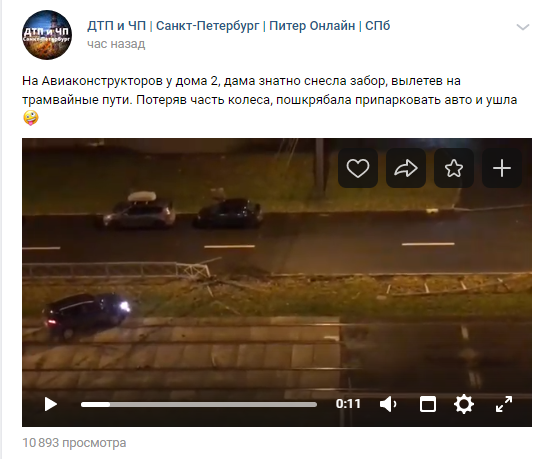The height and width of the screenshot is (459, 541).
Task: Click the community avatar image
Action: pyautogui.click(x=47, y=35)
